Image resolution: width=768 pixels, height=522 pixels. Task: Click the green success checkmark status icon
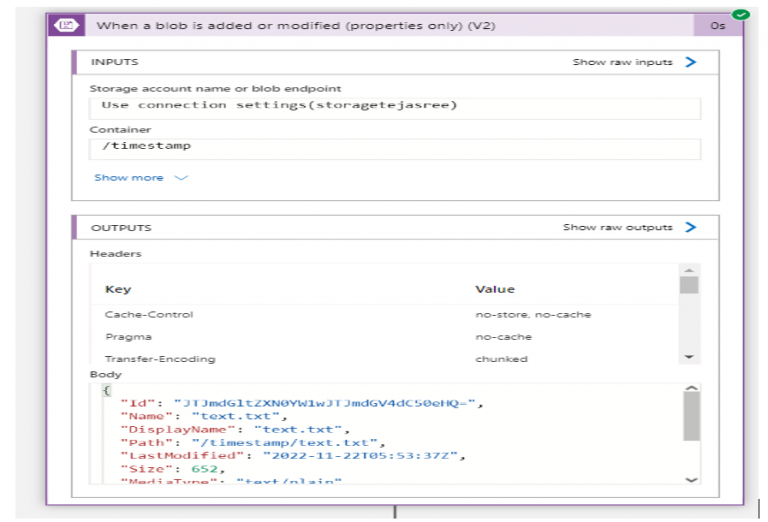[x=739, y=14]
